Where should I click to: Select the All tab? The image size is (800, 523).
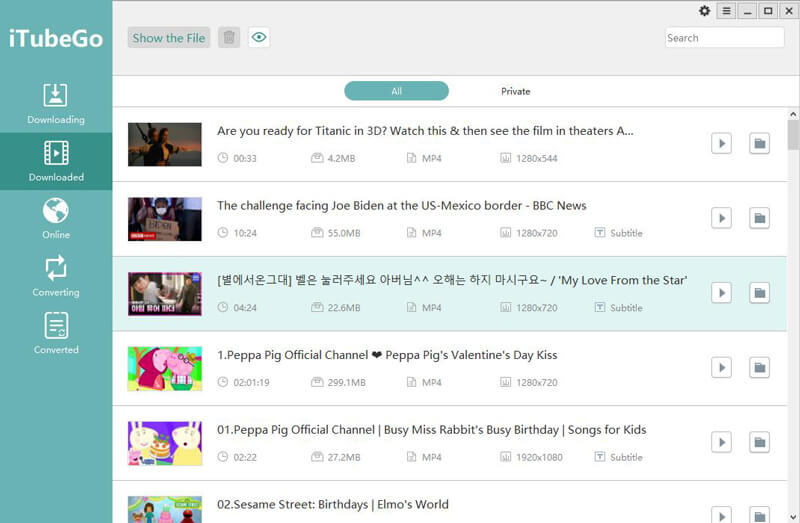[396, 91]
